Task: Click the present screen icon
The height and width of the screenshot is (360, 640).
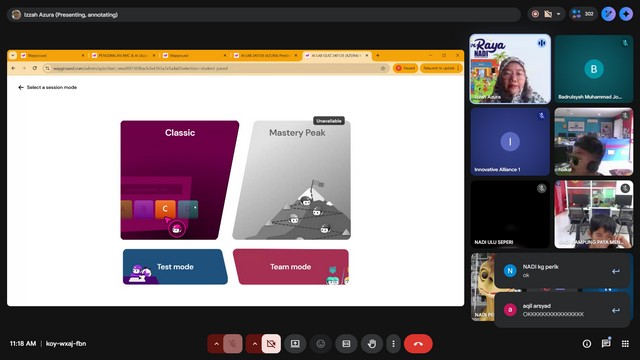Action: 295,344
